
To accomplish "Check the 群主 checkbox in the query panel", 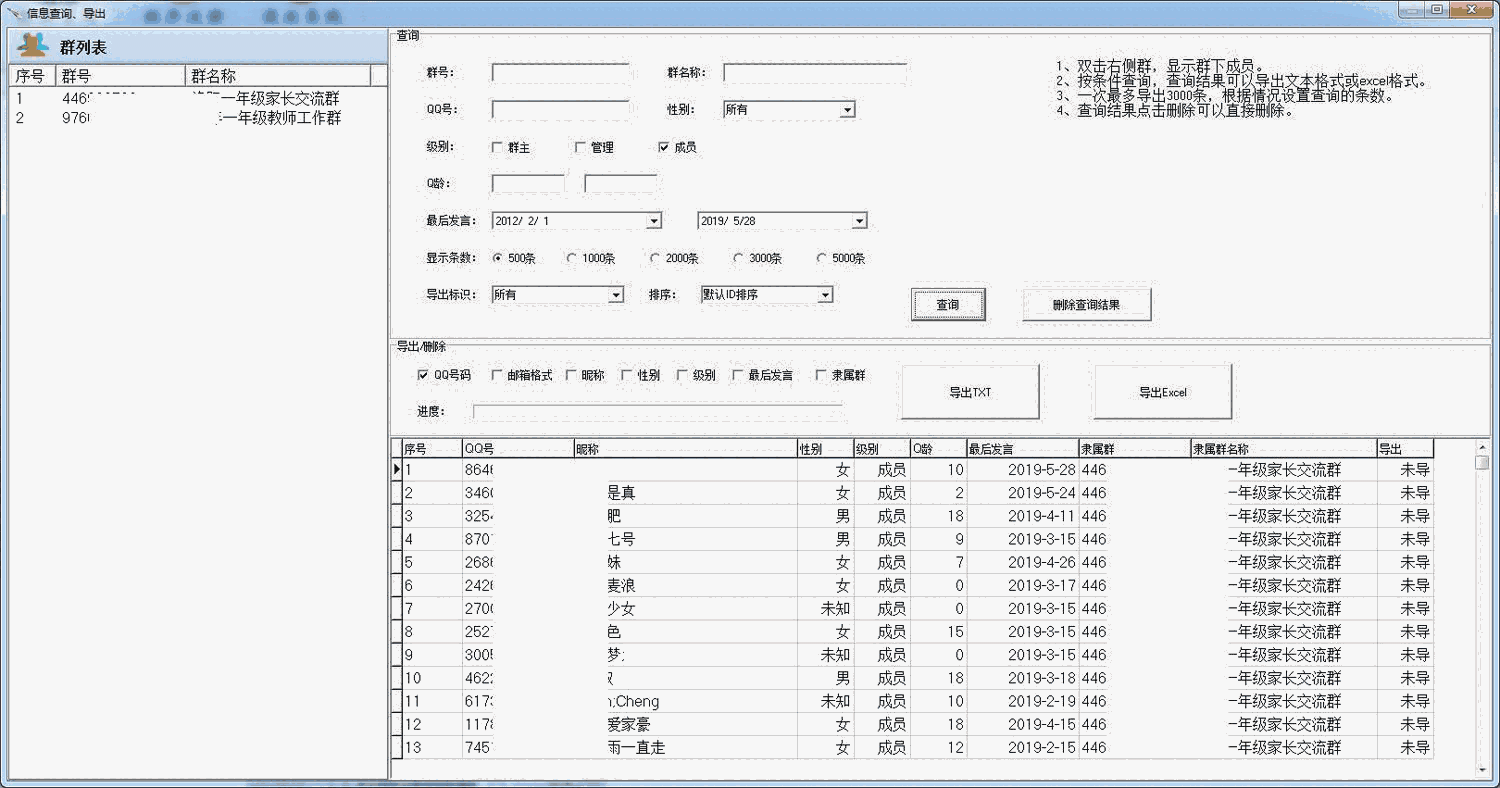I will coord(498,146).
